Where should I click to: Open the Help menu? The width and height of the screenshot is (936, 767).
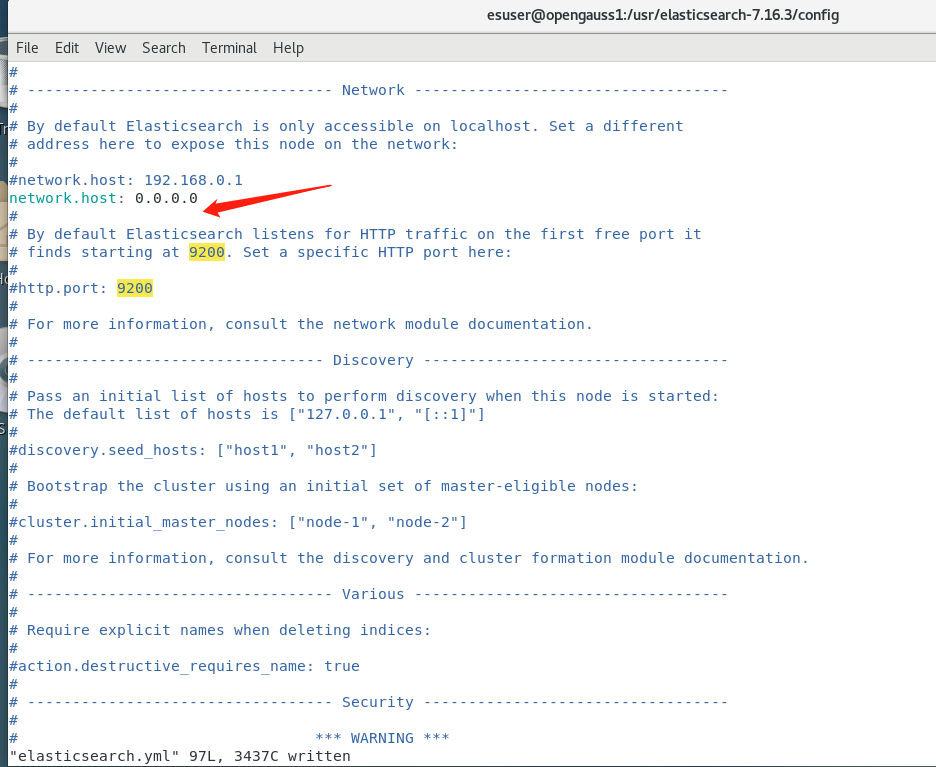point(288,48)
